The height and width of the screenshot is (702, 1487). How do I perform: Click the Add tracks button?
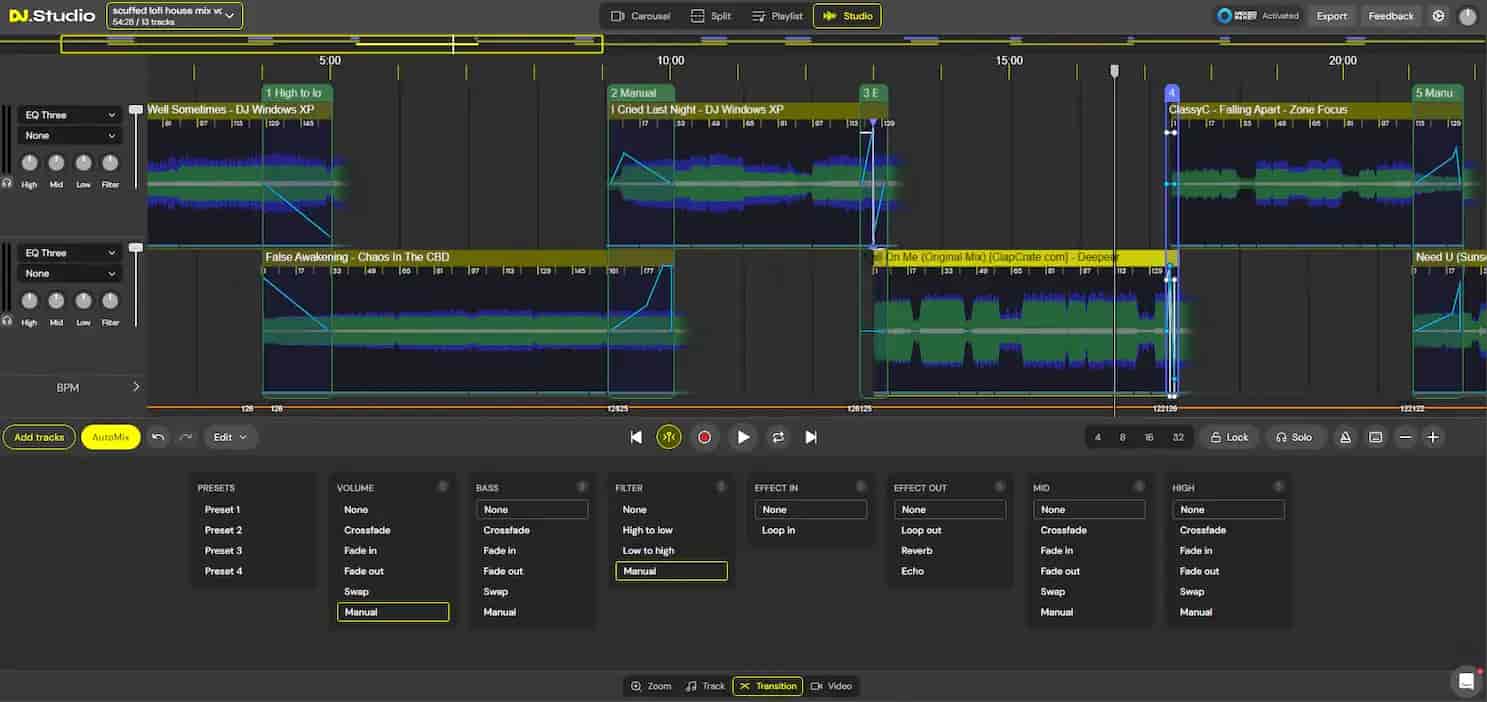(x=39, y=437)
